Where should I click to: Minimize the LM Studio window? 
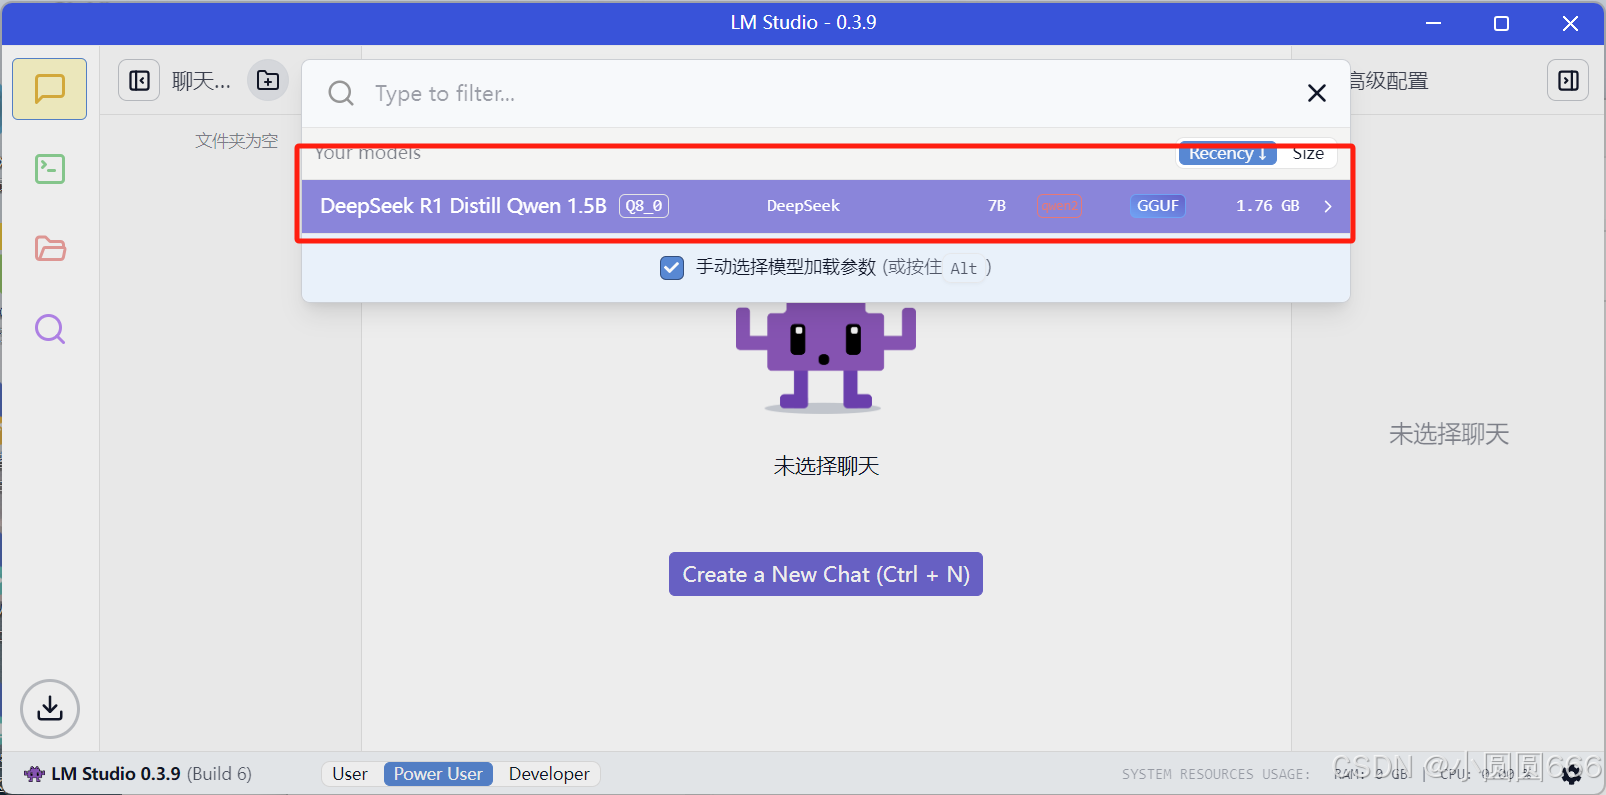(x=1433, y=23)
